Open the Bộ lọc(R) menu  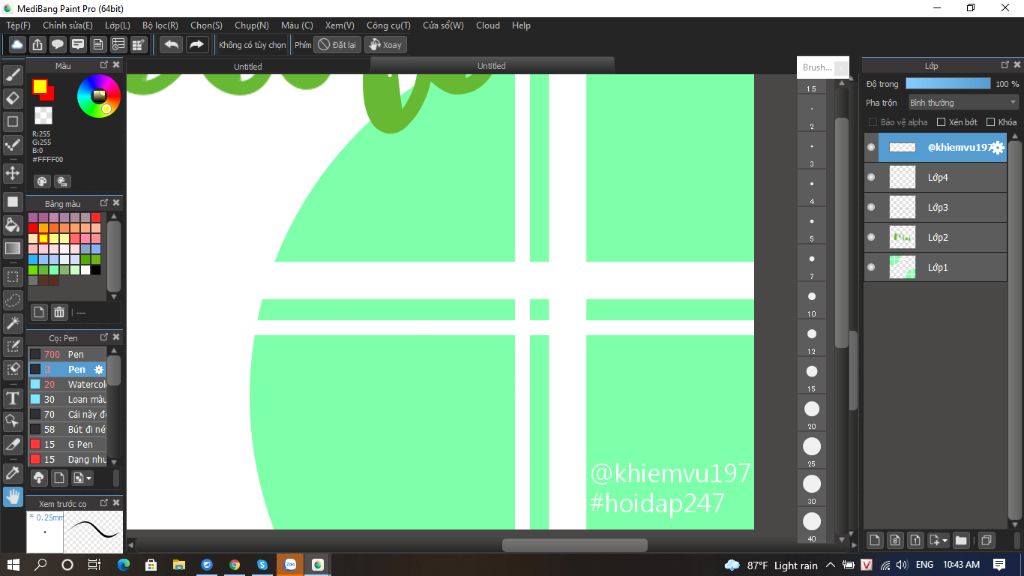(x=160, y=25)
